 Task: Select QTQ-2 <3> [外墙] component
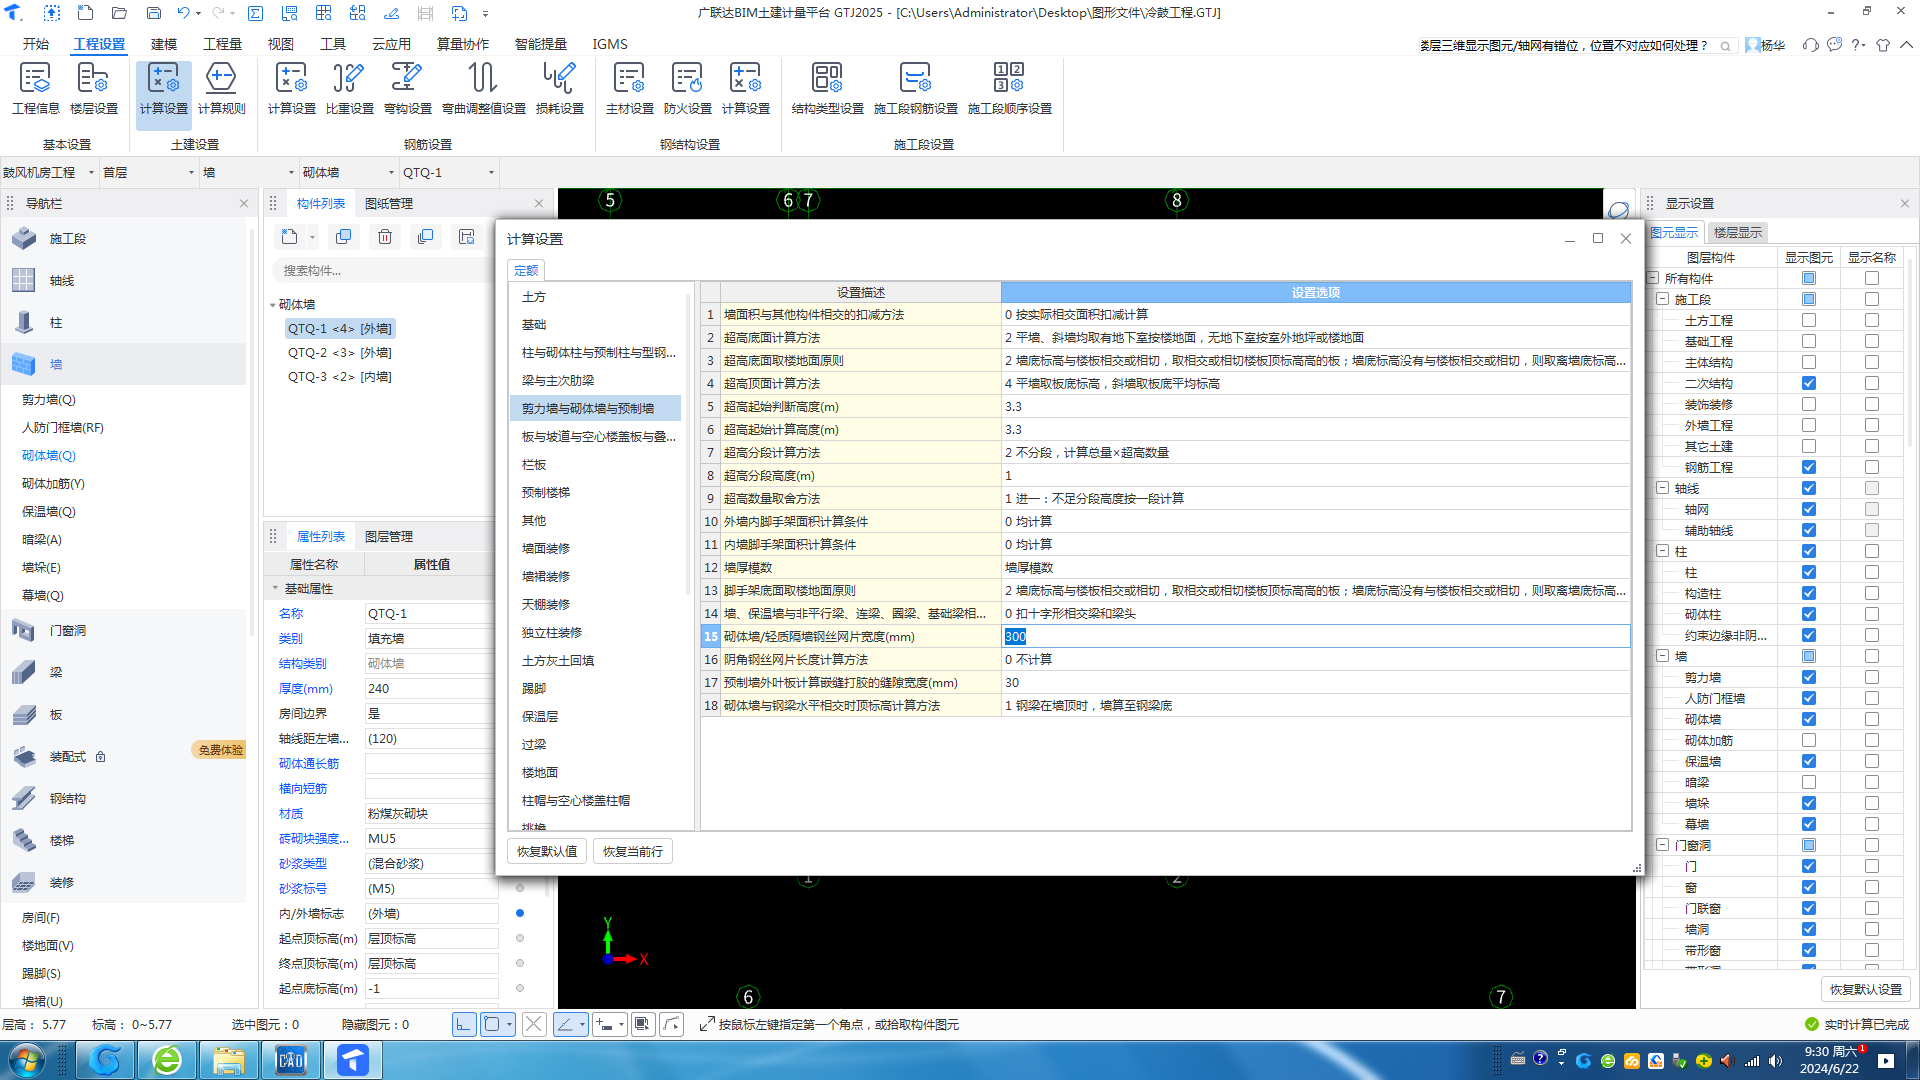(x=339, y=352)
